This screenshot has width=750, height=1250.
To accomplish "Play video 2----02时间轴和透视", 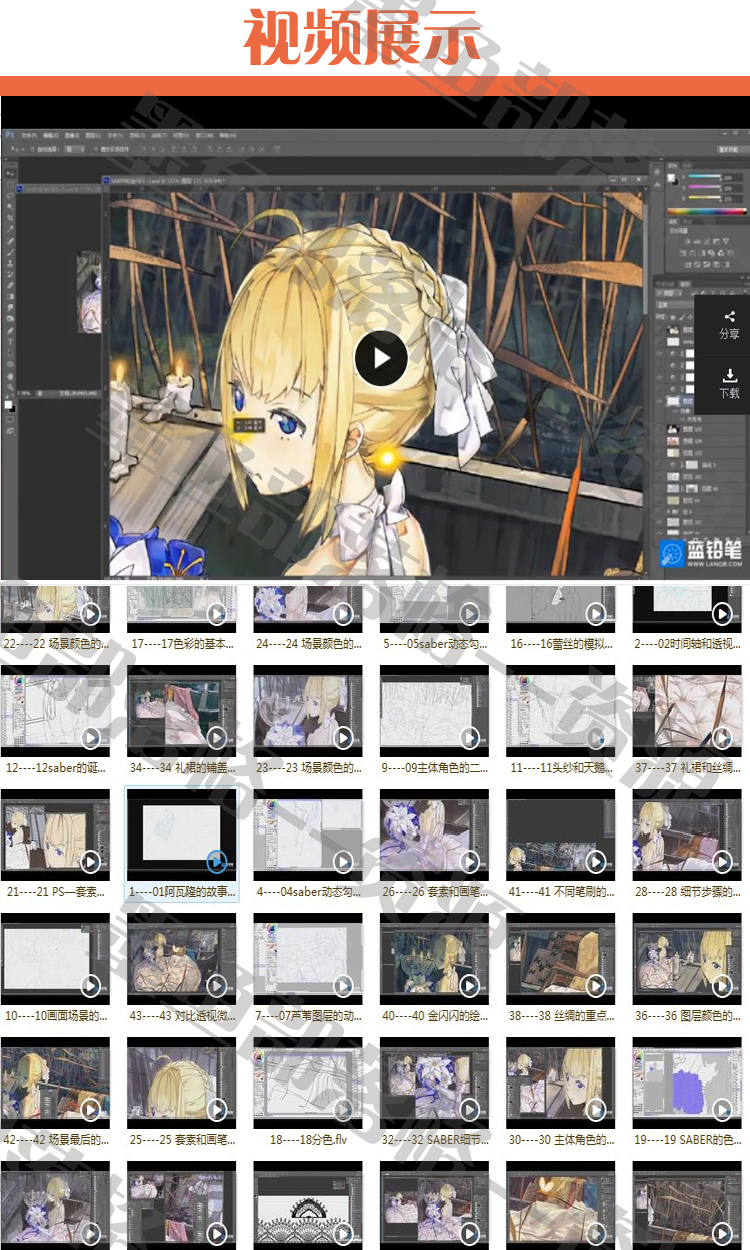I will pyautogui.click(x=723, y=613).
